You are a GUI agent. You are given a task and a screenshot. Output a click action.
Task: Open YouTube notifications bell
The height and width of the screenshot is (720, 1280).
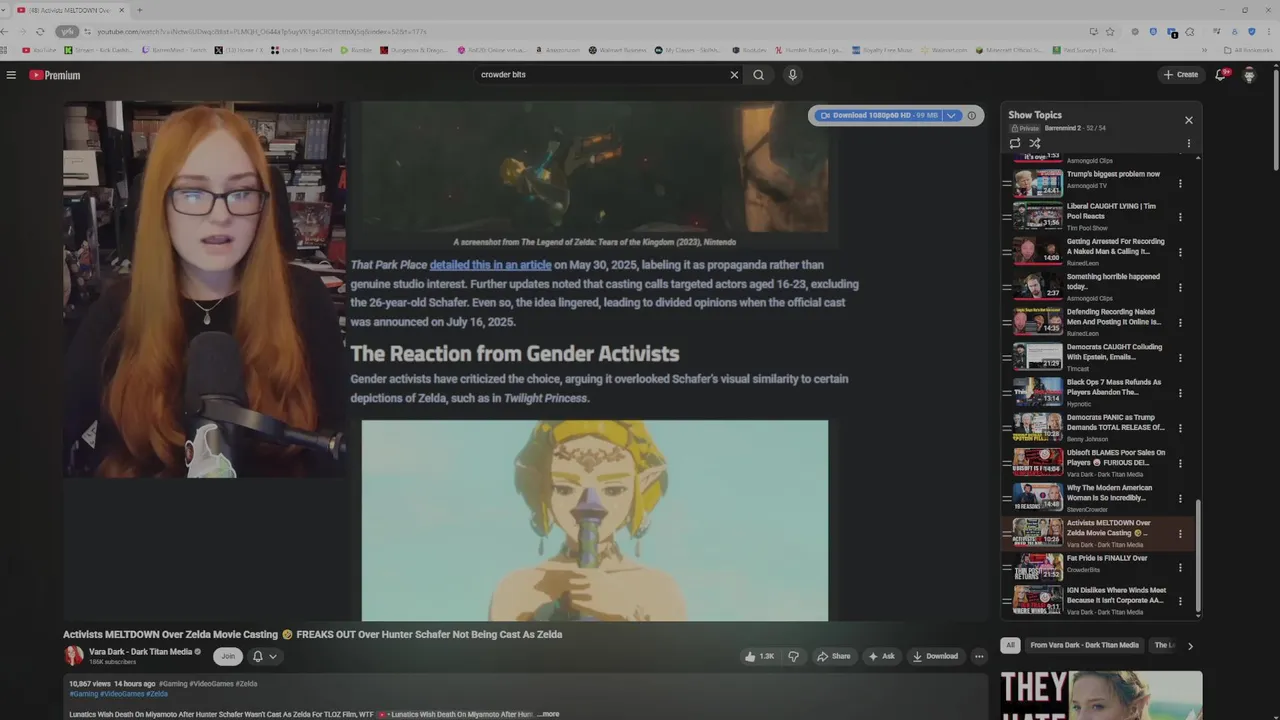1221,75
